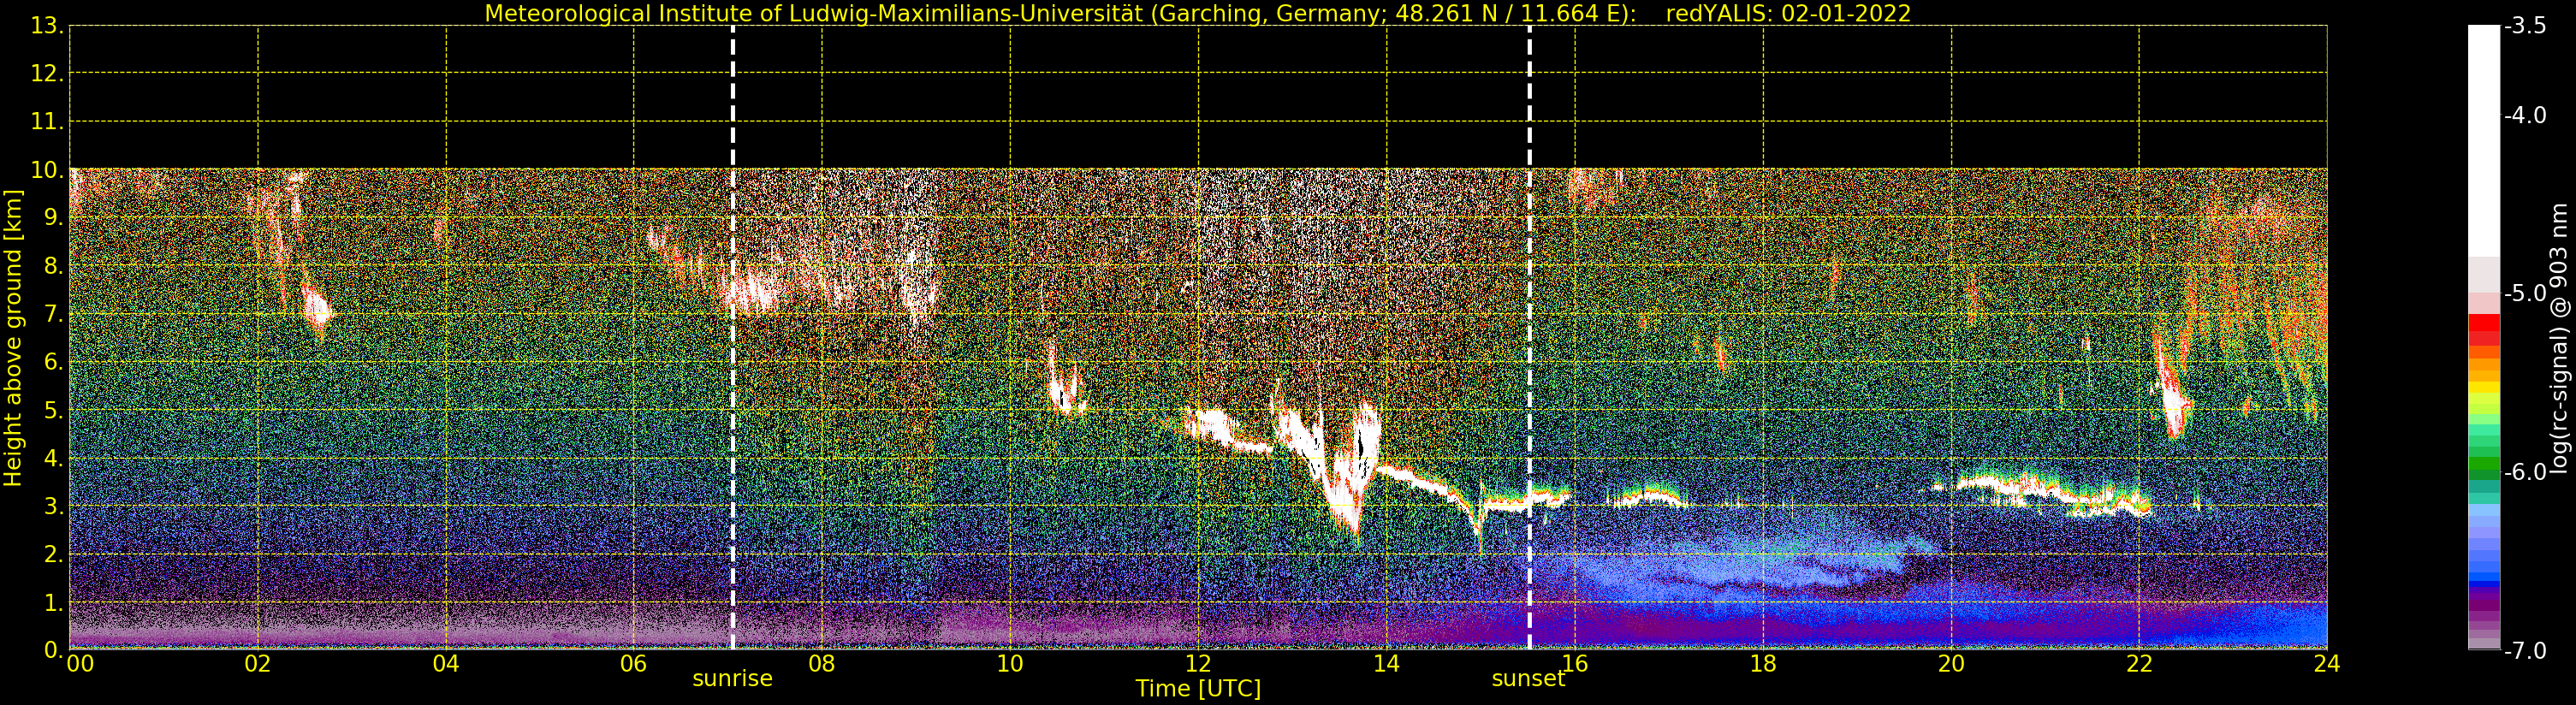Click the red band of the colorbar

click(x=2484, y=330)
